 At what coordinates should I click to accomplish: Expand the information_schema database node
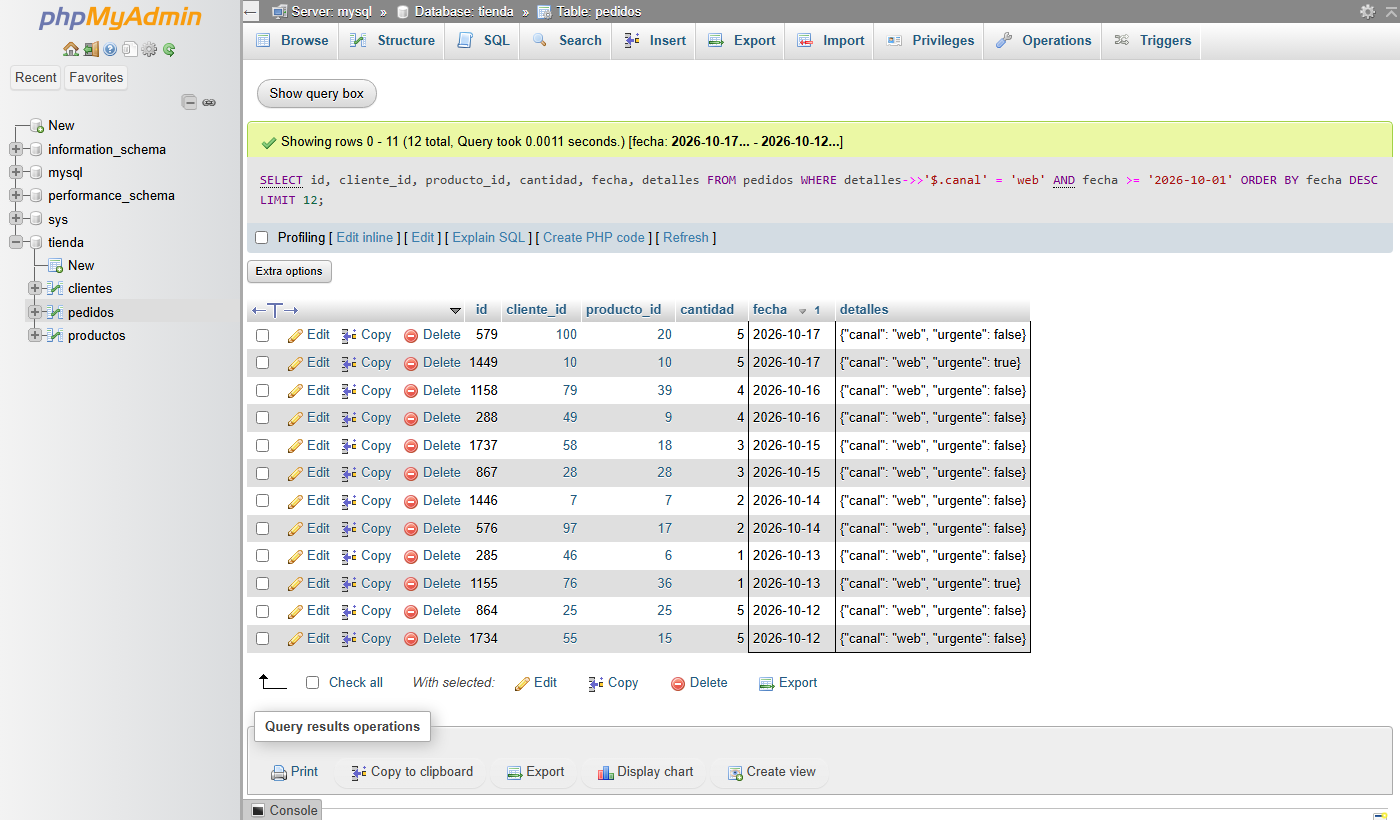[16, 150]
